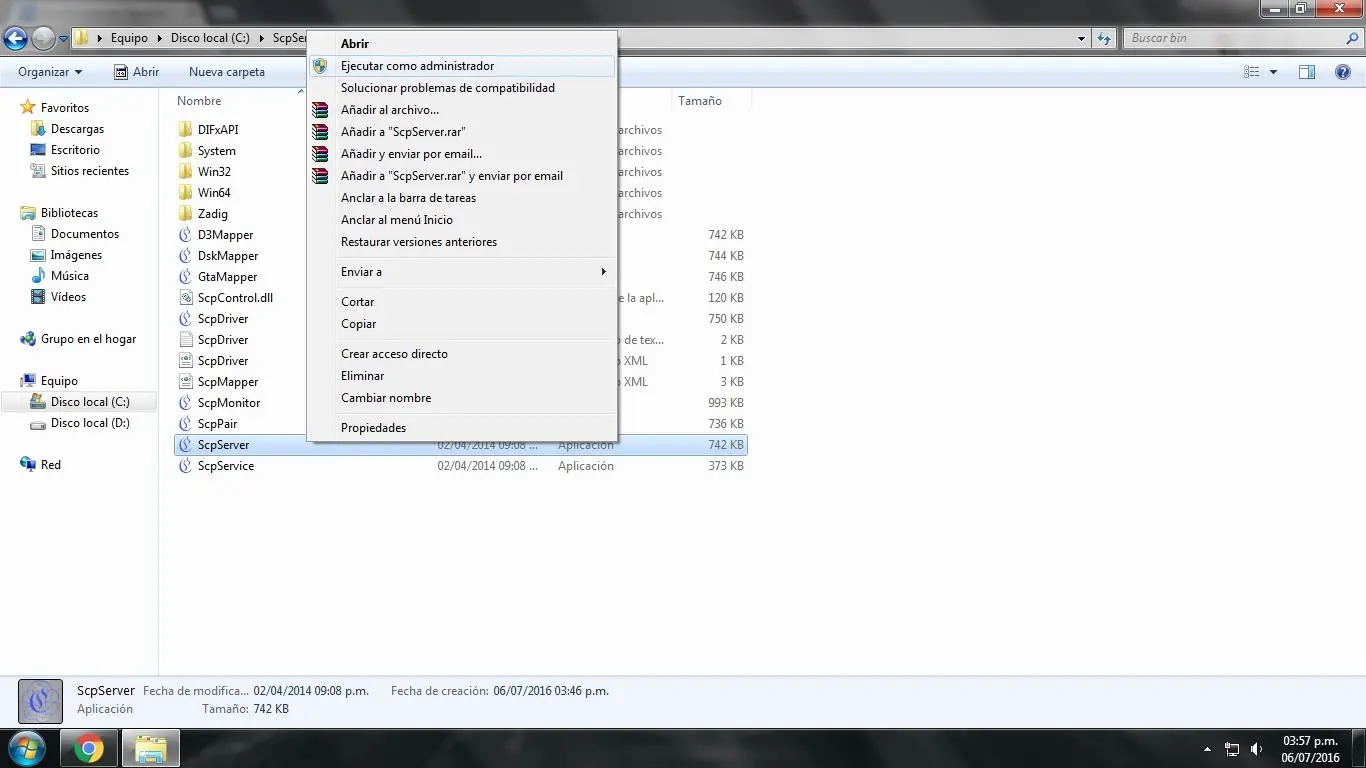The height and width of the screenshot is (768, 1366).
Task: Choose Añadir a "ScpServer.rar" option
Action: click(462, 132)
